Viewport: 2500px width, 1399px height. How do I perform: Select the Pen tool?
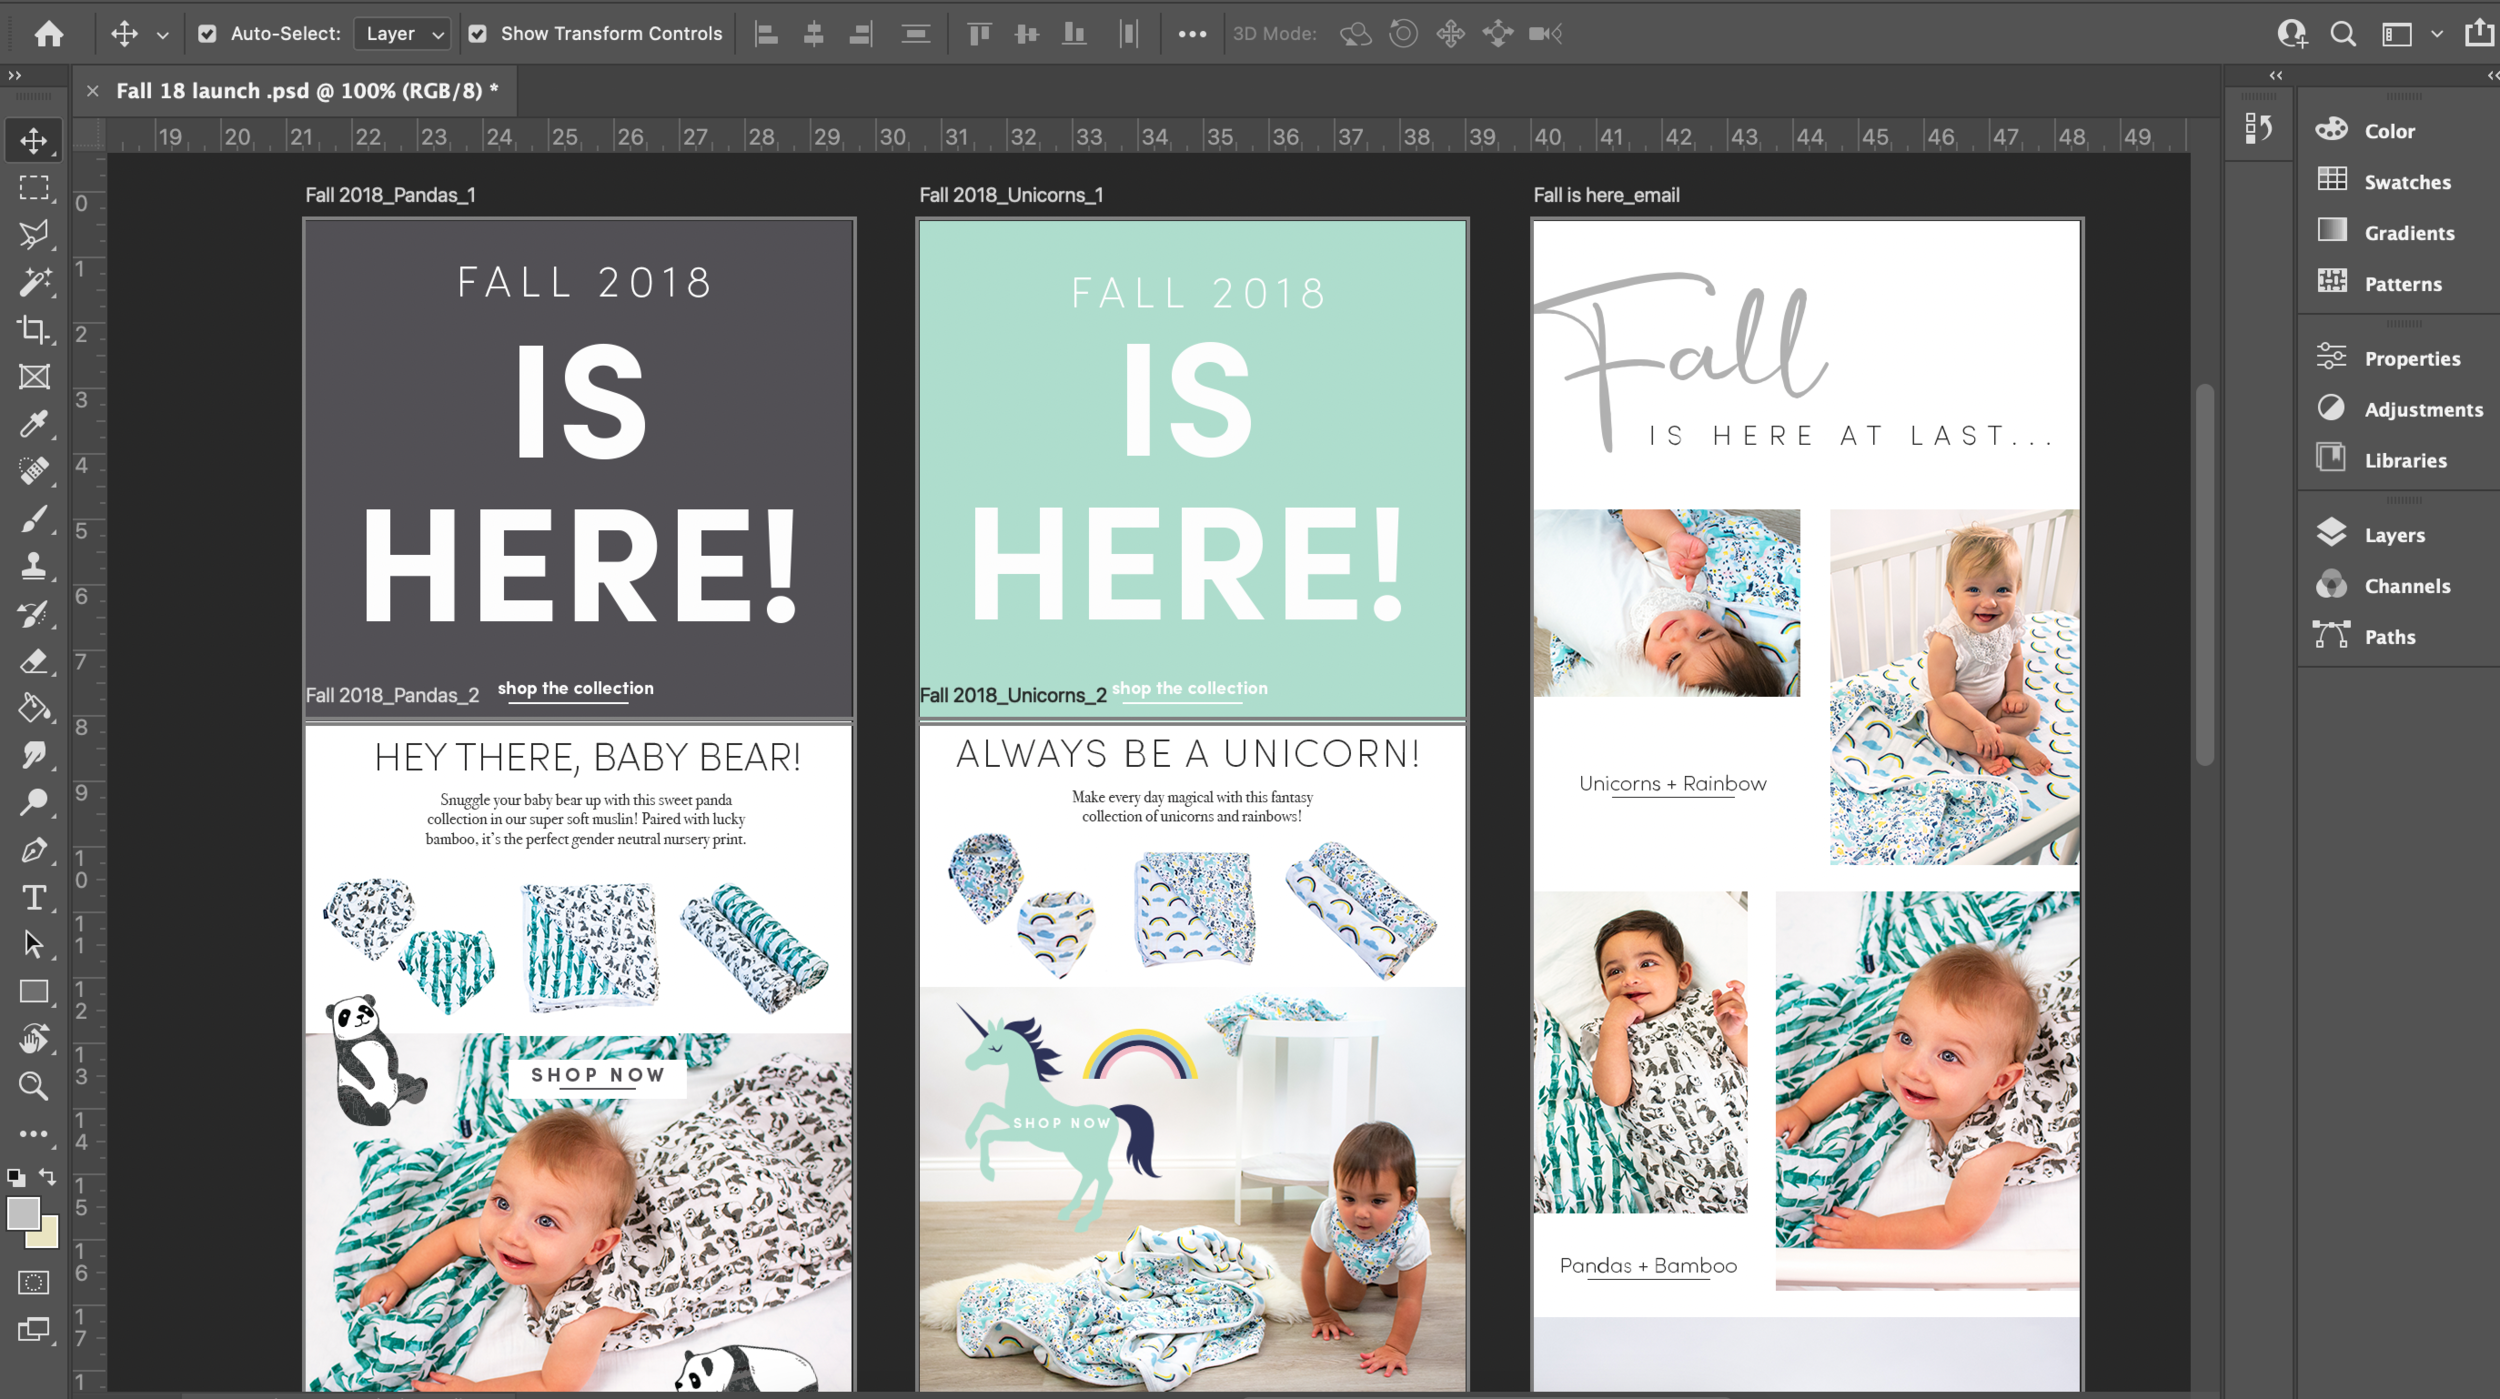[x=33, y=850]
